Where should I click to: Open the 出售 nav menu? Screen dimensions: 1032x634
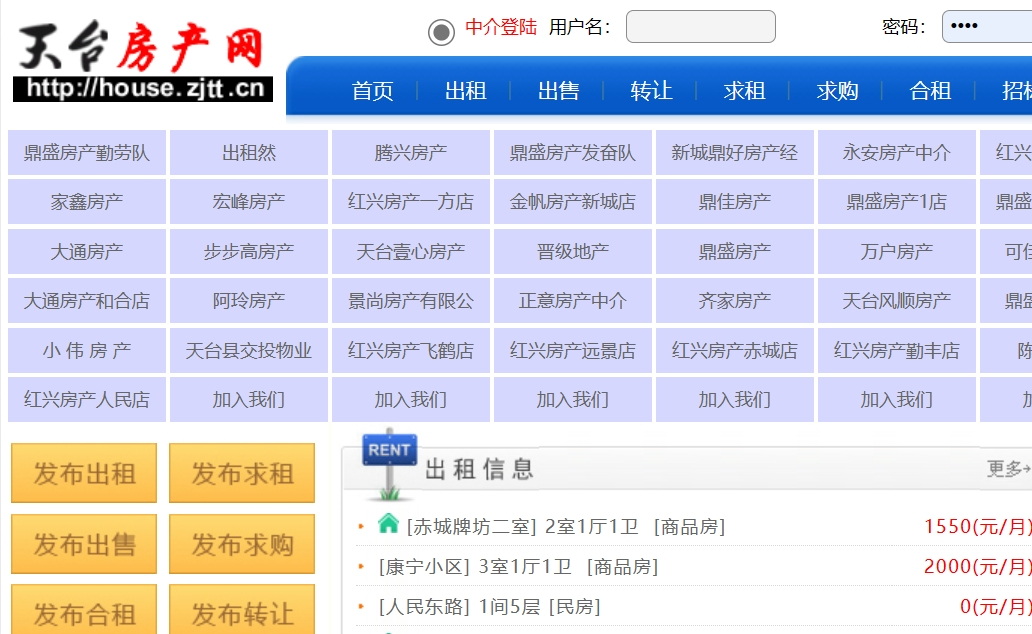point(558,90)
